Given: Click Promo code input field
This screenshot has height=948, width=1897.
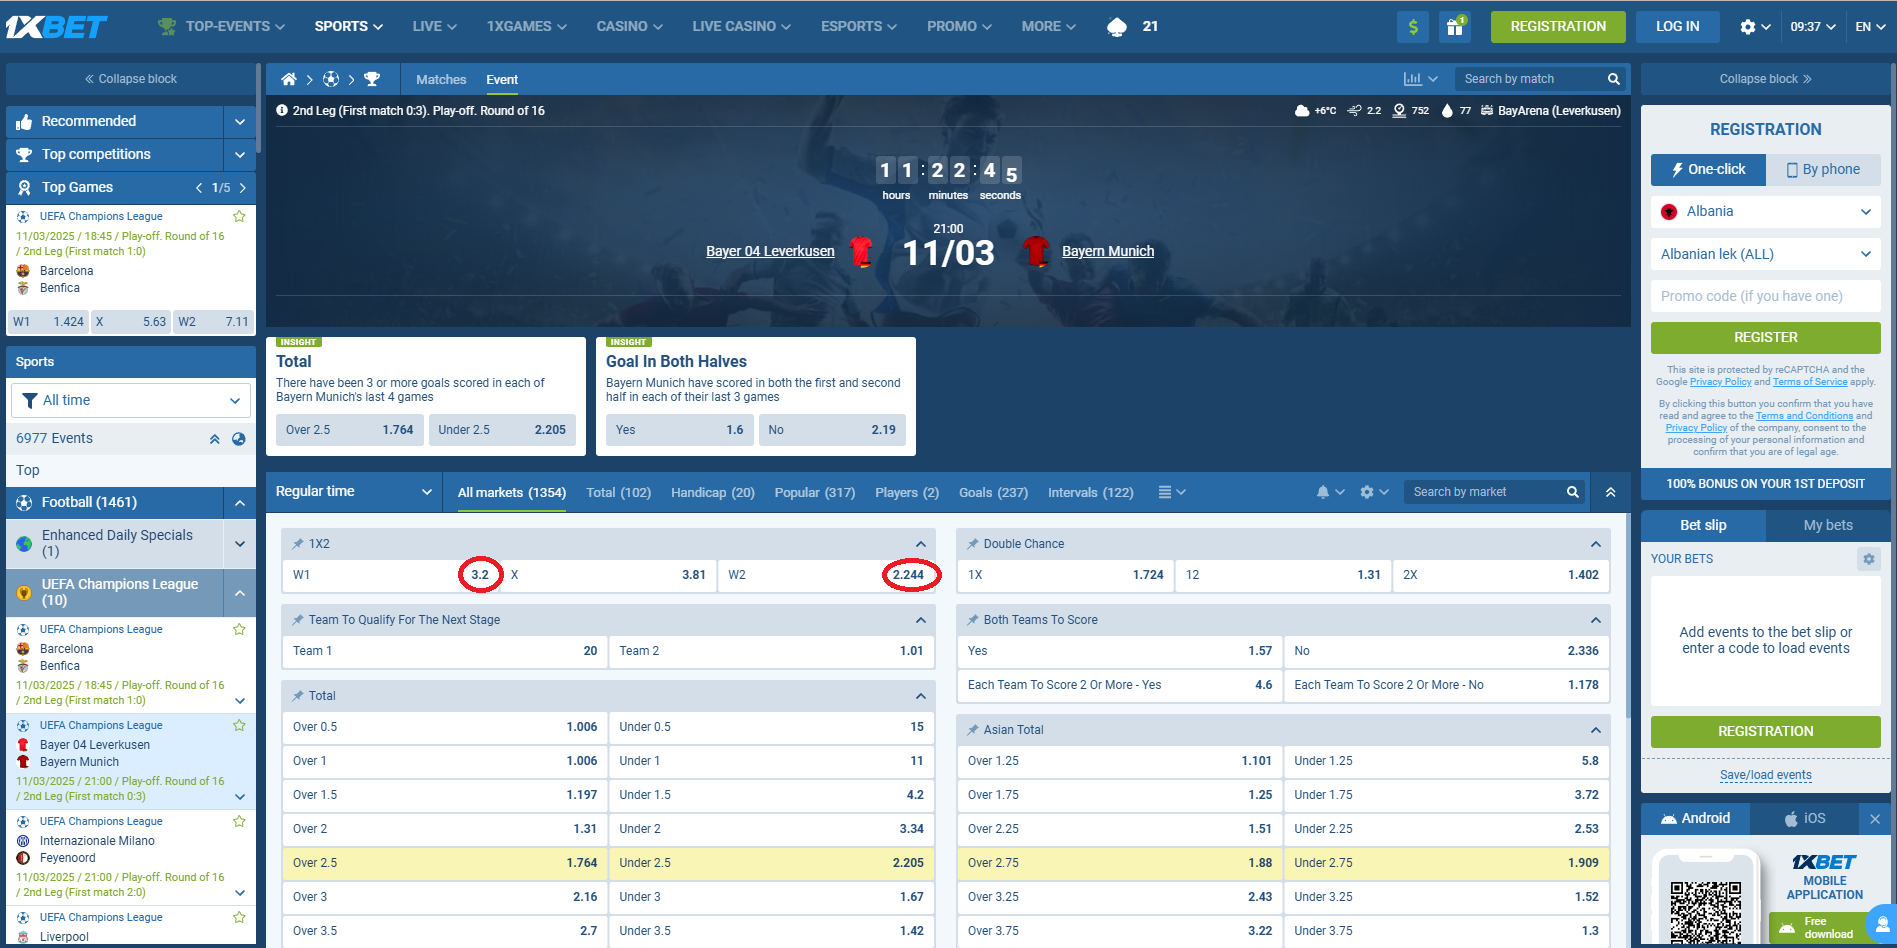Looking at the screenshot, I should pos(1765,297).
